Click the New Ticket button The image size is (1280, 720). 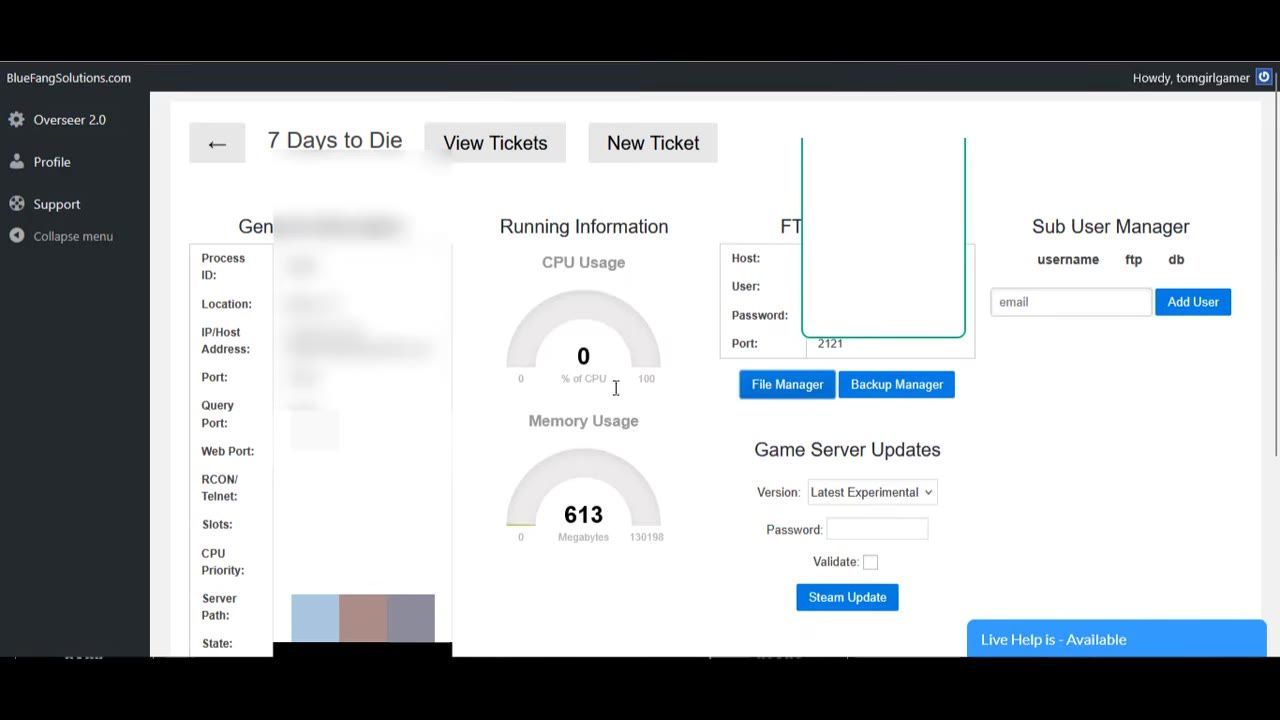point(653,143)
